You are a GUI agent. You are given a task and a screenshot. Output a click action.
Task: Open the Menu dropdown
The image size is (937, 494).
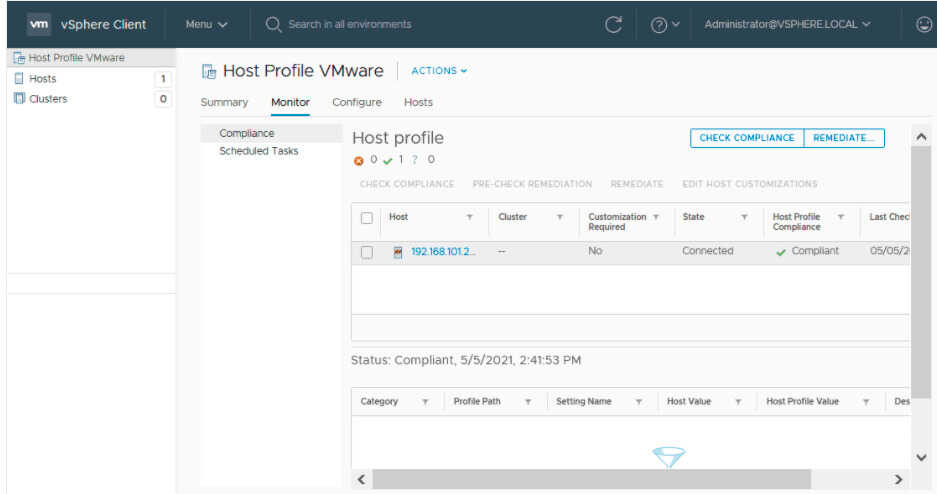pyautogui.click(x=206, y=24)
